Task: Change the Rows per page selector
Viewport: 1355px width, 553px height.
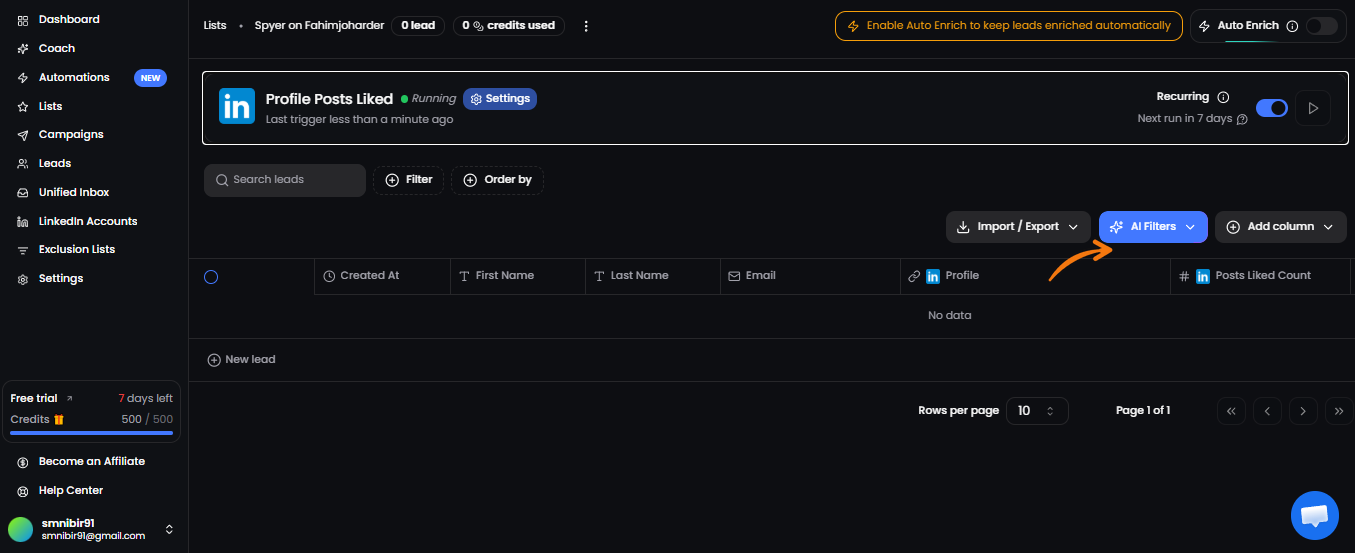Action: [1037, 411]
